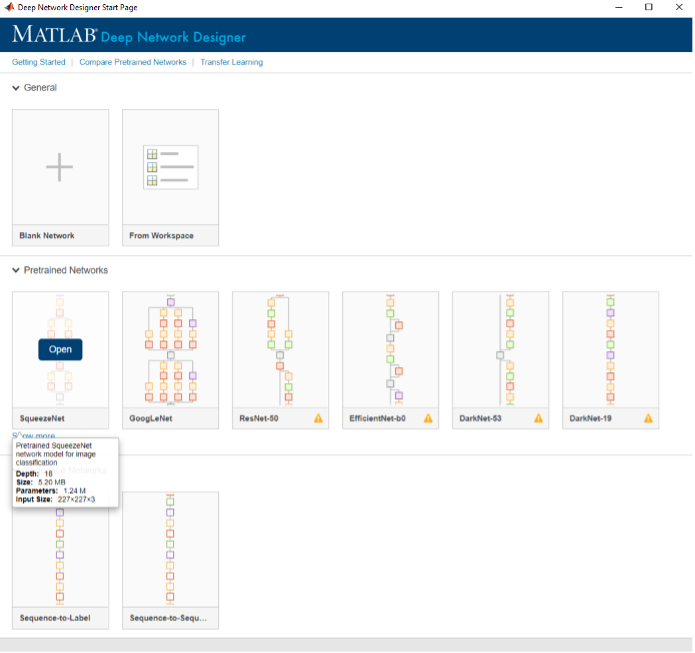Screen dimensions: 695x653
Task: Collapse the Pretrained Networks section chevron
Action: click(x=16, y=270)
